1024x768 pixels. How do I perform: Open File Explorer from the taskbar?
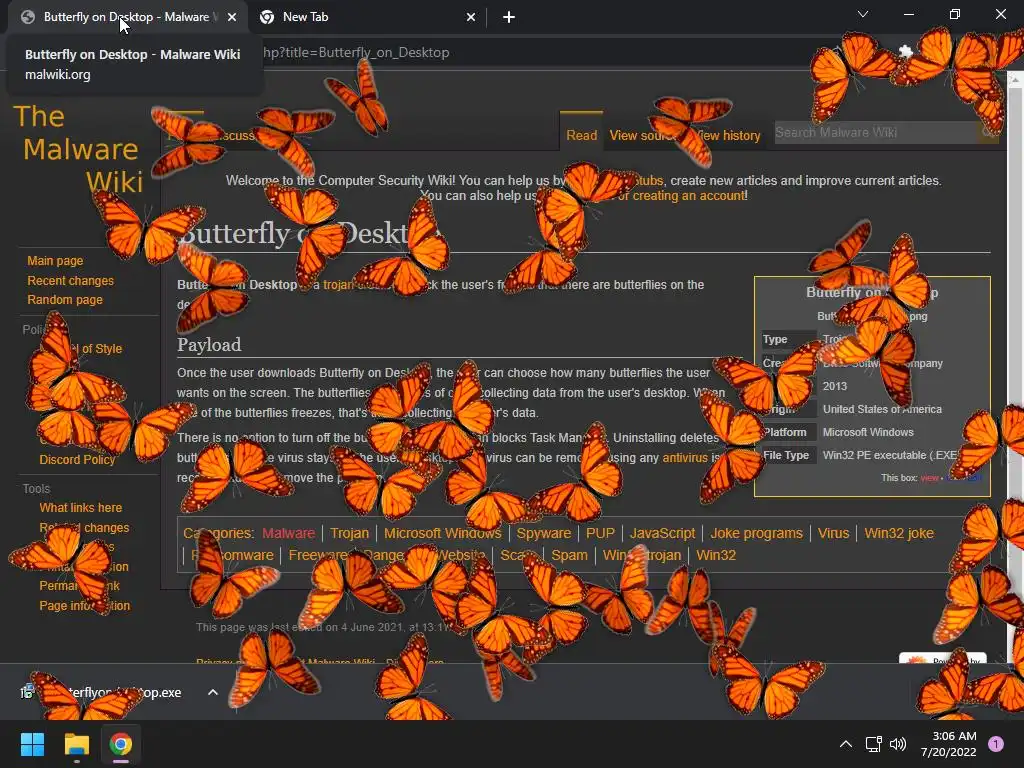(76, 744)
